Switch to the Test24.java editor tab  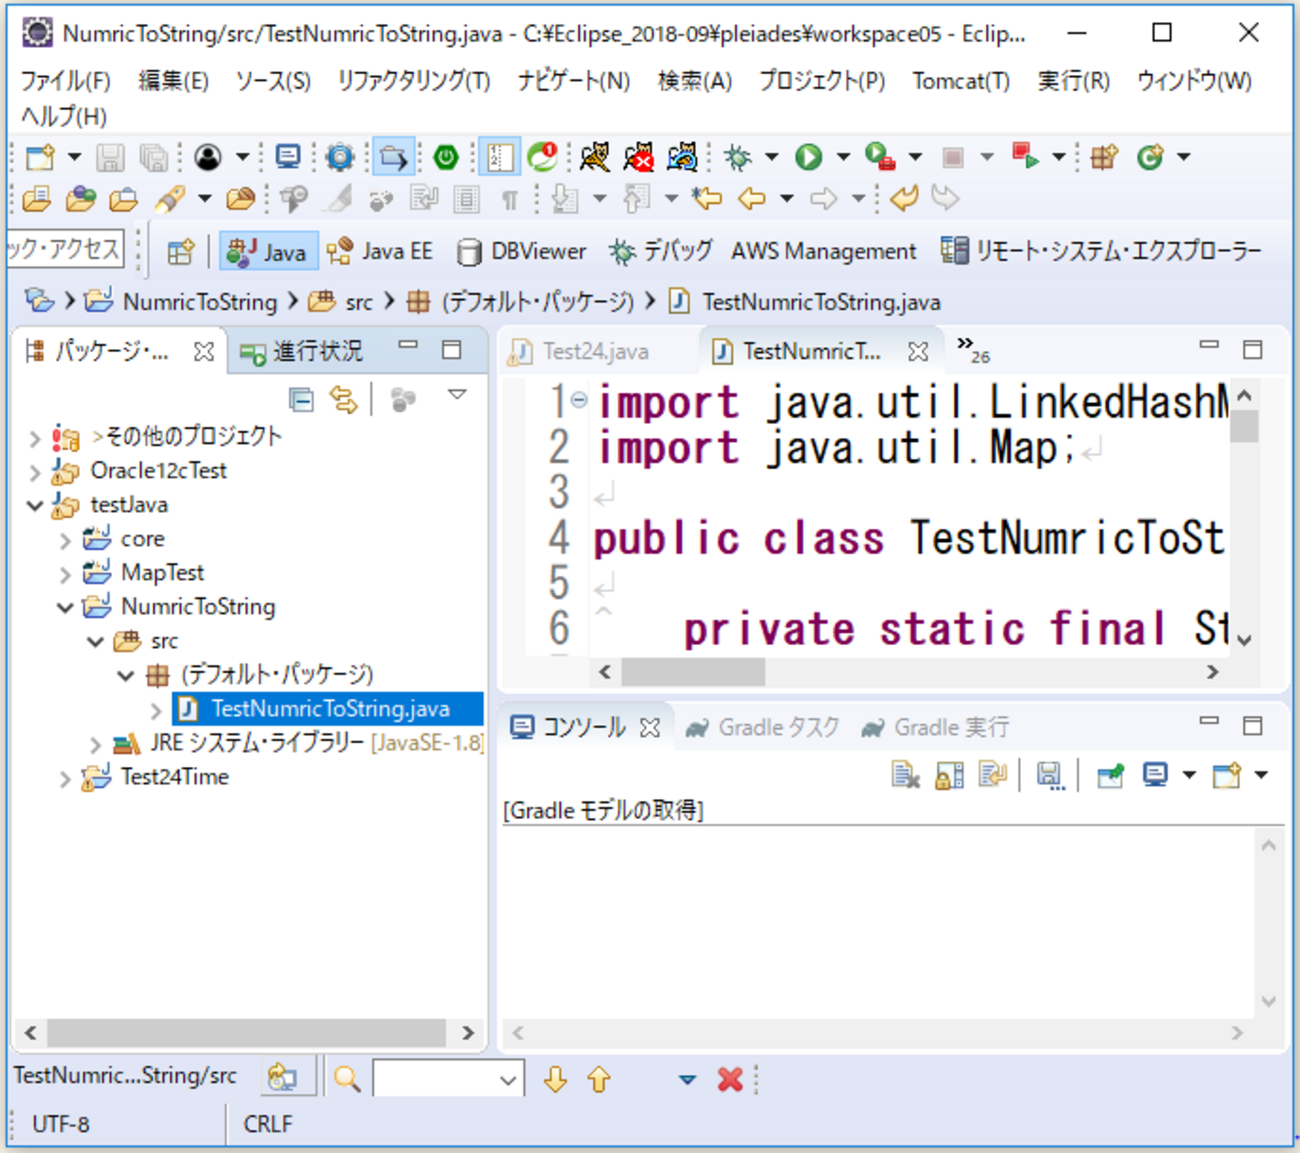[x=594, y=351]
